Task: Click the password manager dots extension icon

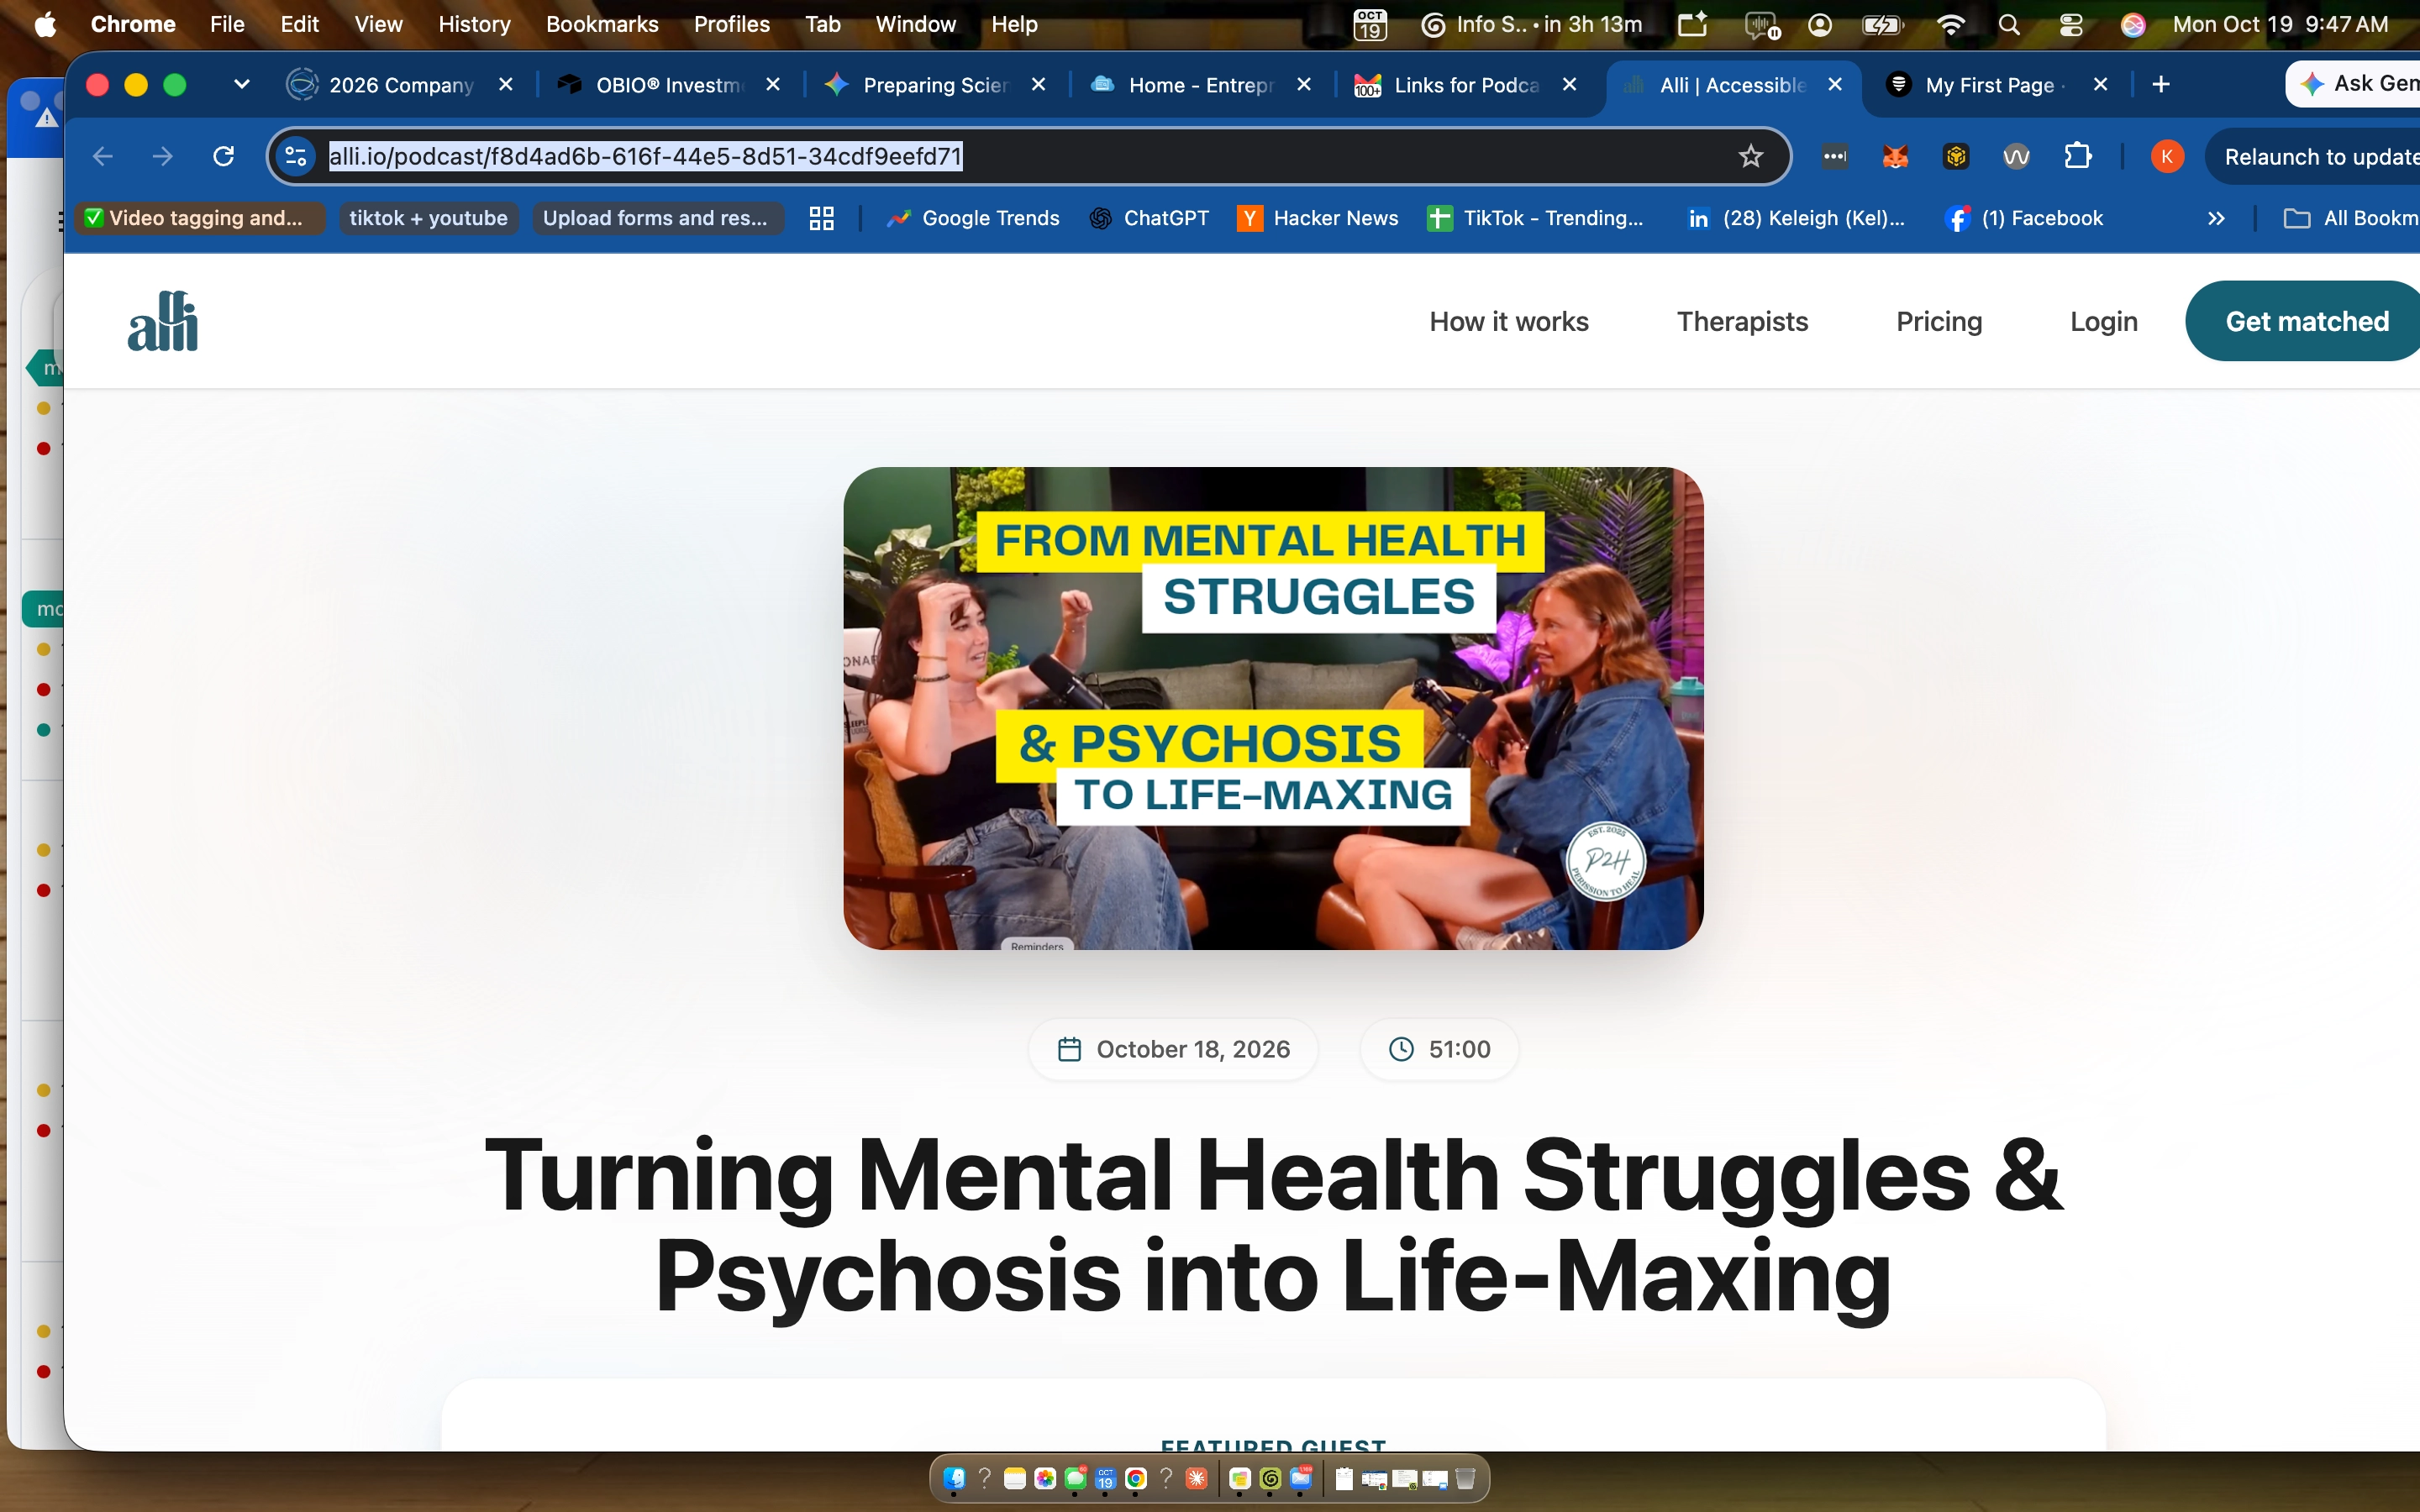Action: [1834, 156]
